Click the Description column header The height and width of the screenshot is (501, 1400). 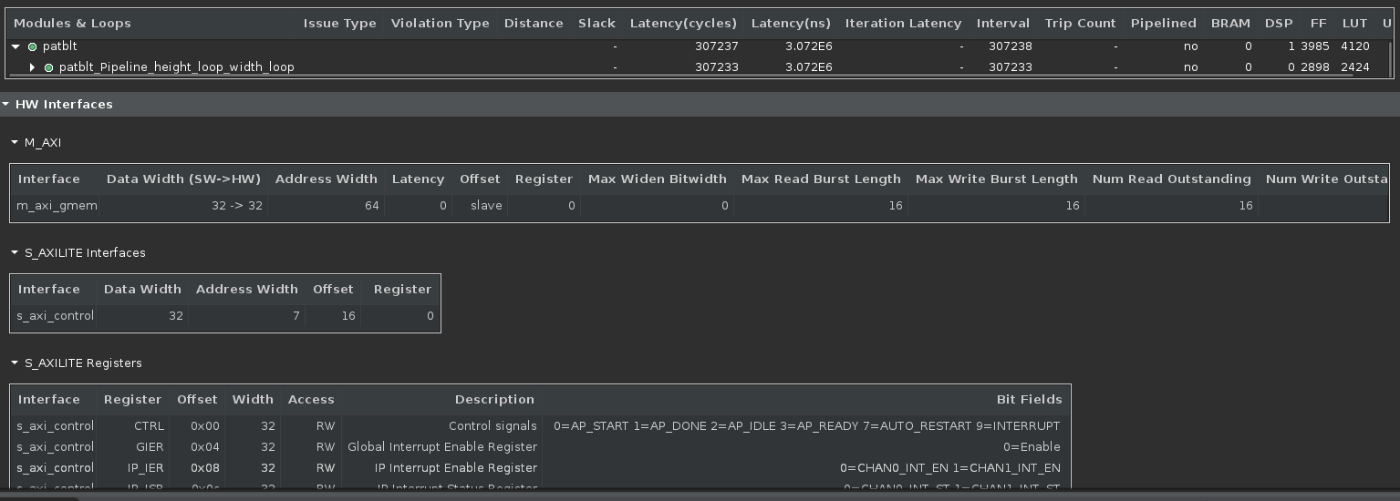pyautogui.click(x=494, y=399)
